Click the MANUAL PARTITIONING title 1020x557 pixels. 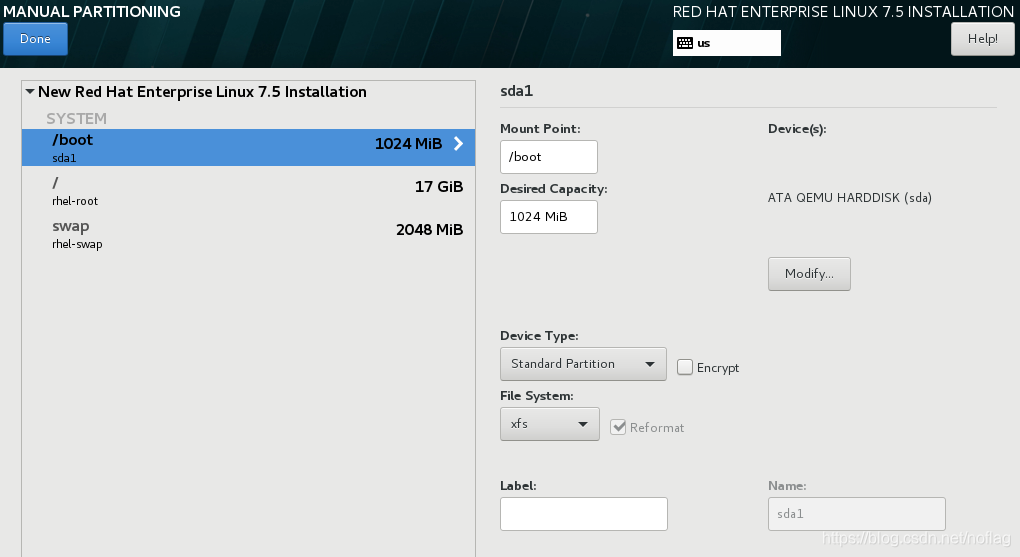[x=92, y=12]
